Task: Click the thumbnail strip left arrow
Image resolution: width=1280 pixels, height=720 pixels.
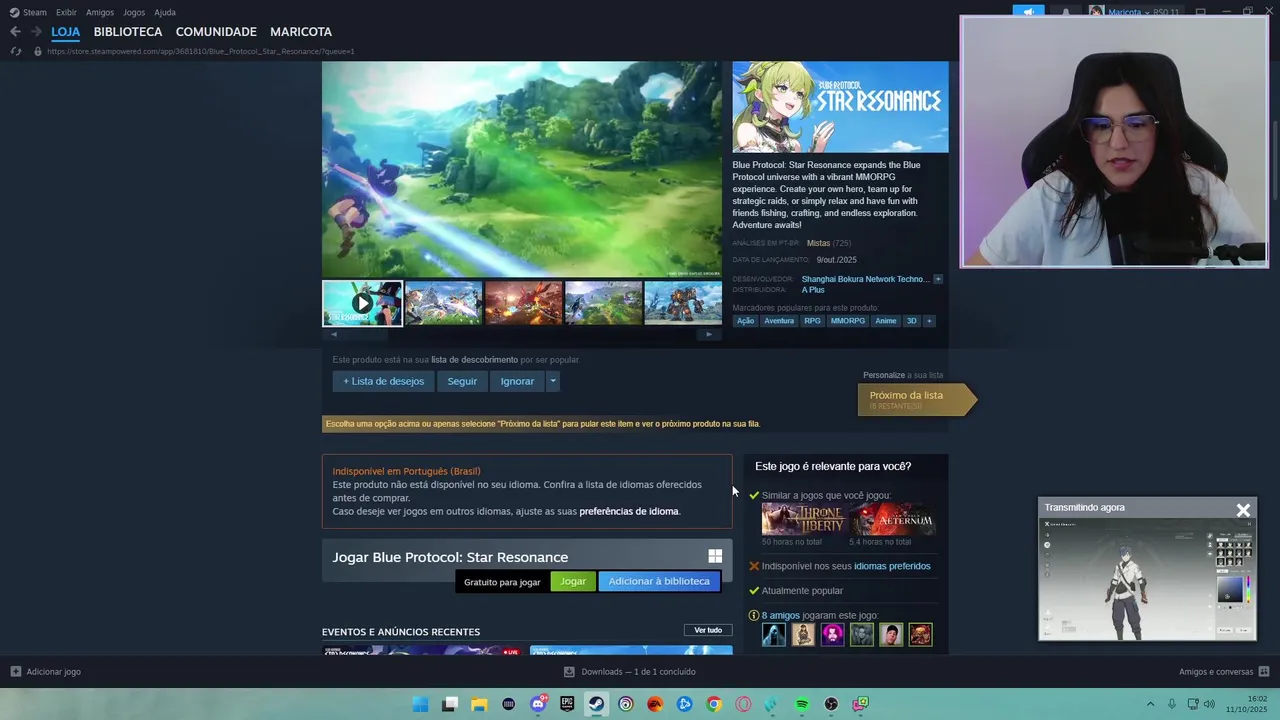Action: (334, 335)
